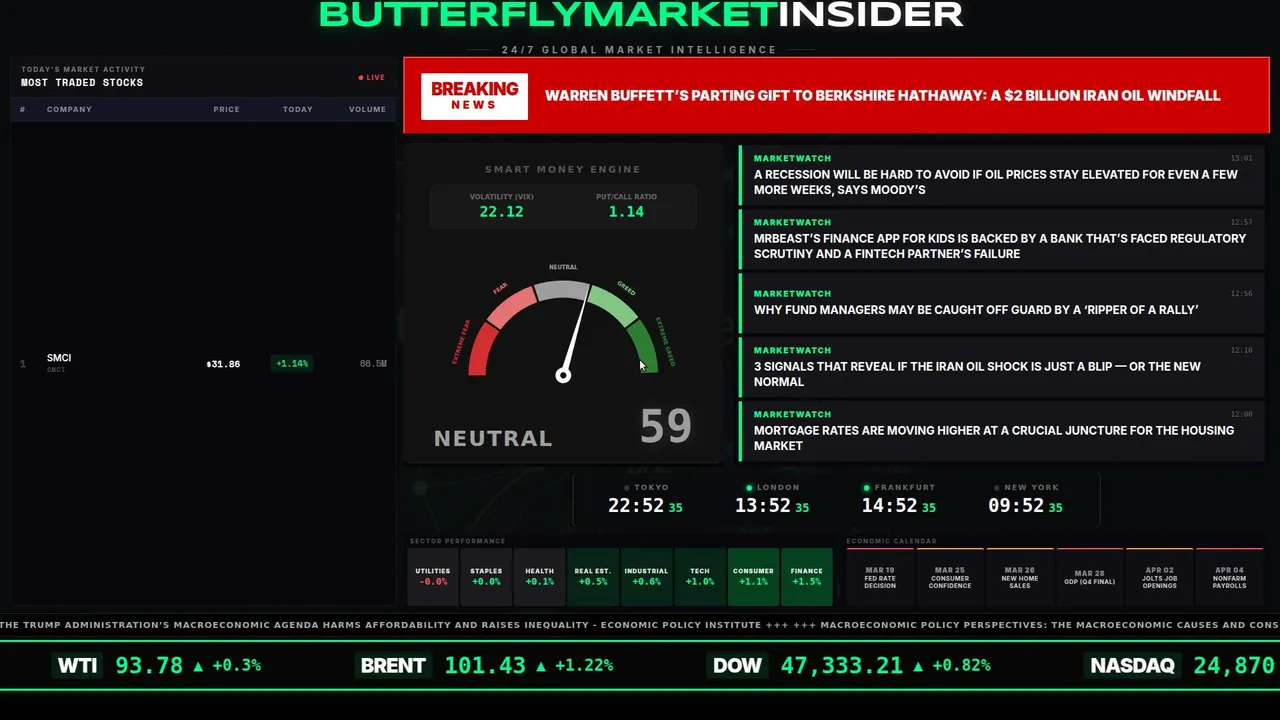Viewport: 1280px width, 720px height.
Task: Click the Smart Money Engine panel title
Action: click(563, 169)
